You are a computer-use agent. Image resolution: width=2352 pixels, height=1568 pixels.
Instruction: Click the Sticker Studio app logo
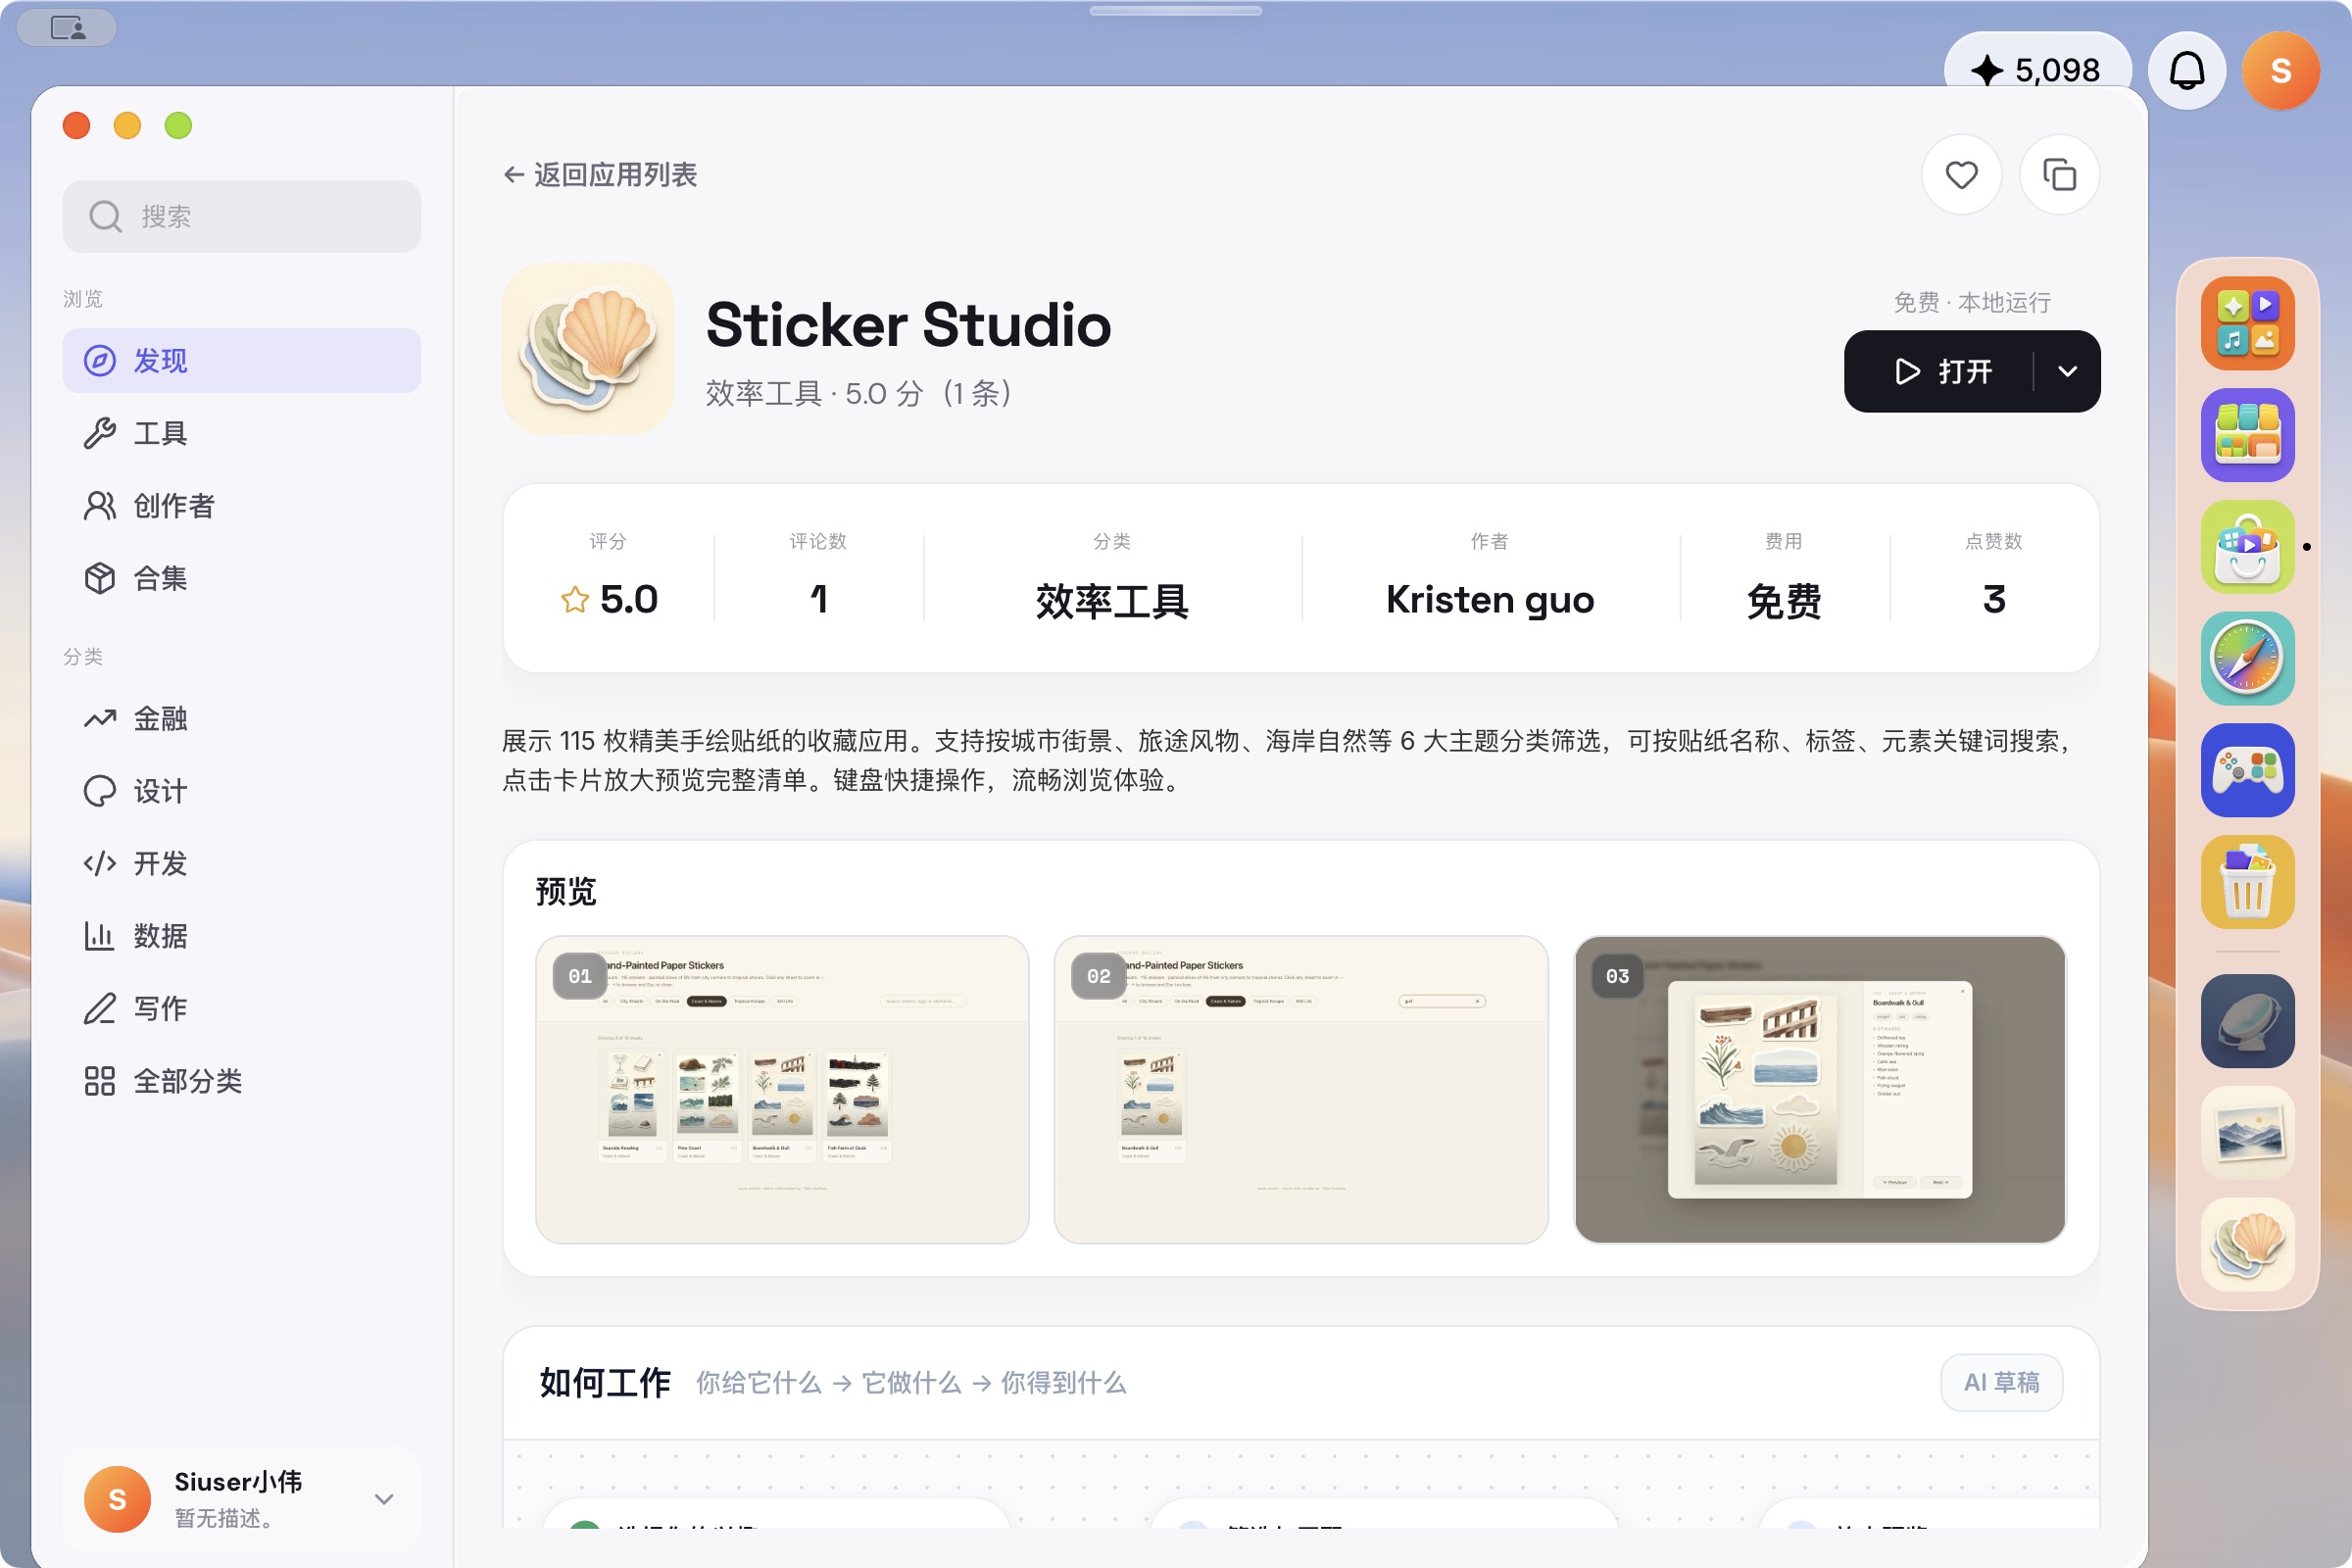coord(588,349)
